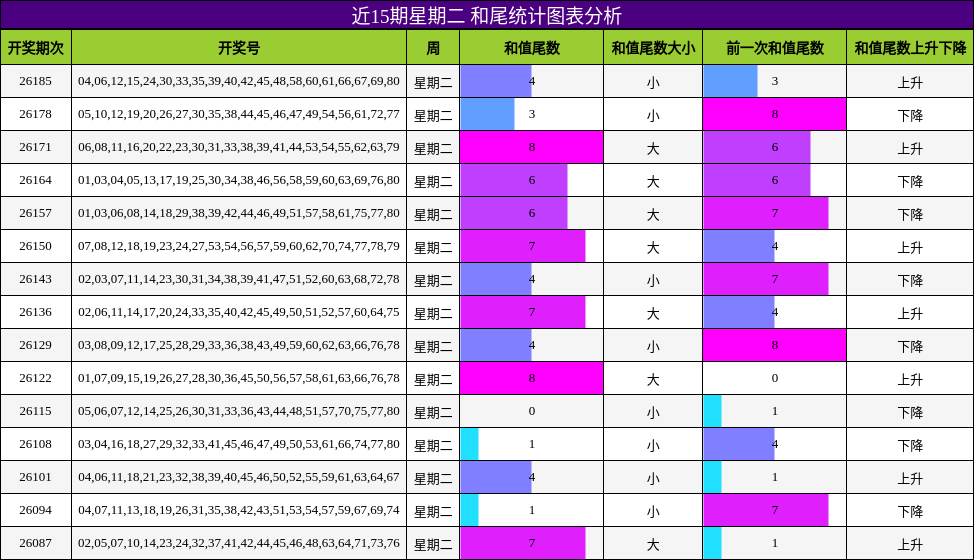This screenshot has height=560, width=974.
Task: Click the 前一次和值尾数 value 0 in row 26122
Action: point(775,378)
